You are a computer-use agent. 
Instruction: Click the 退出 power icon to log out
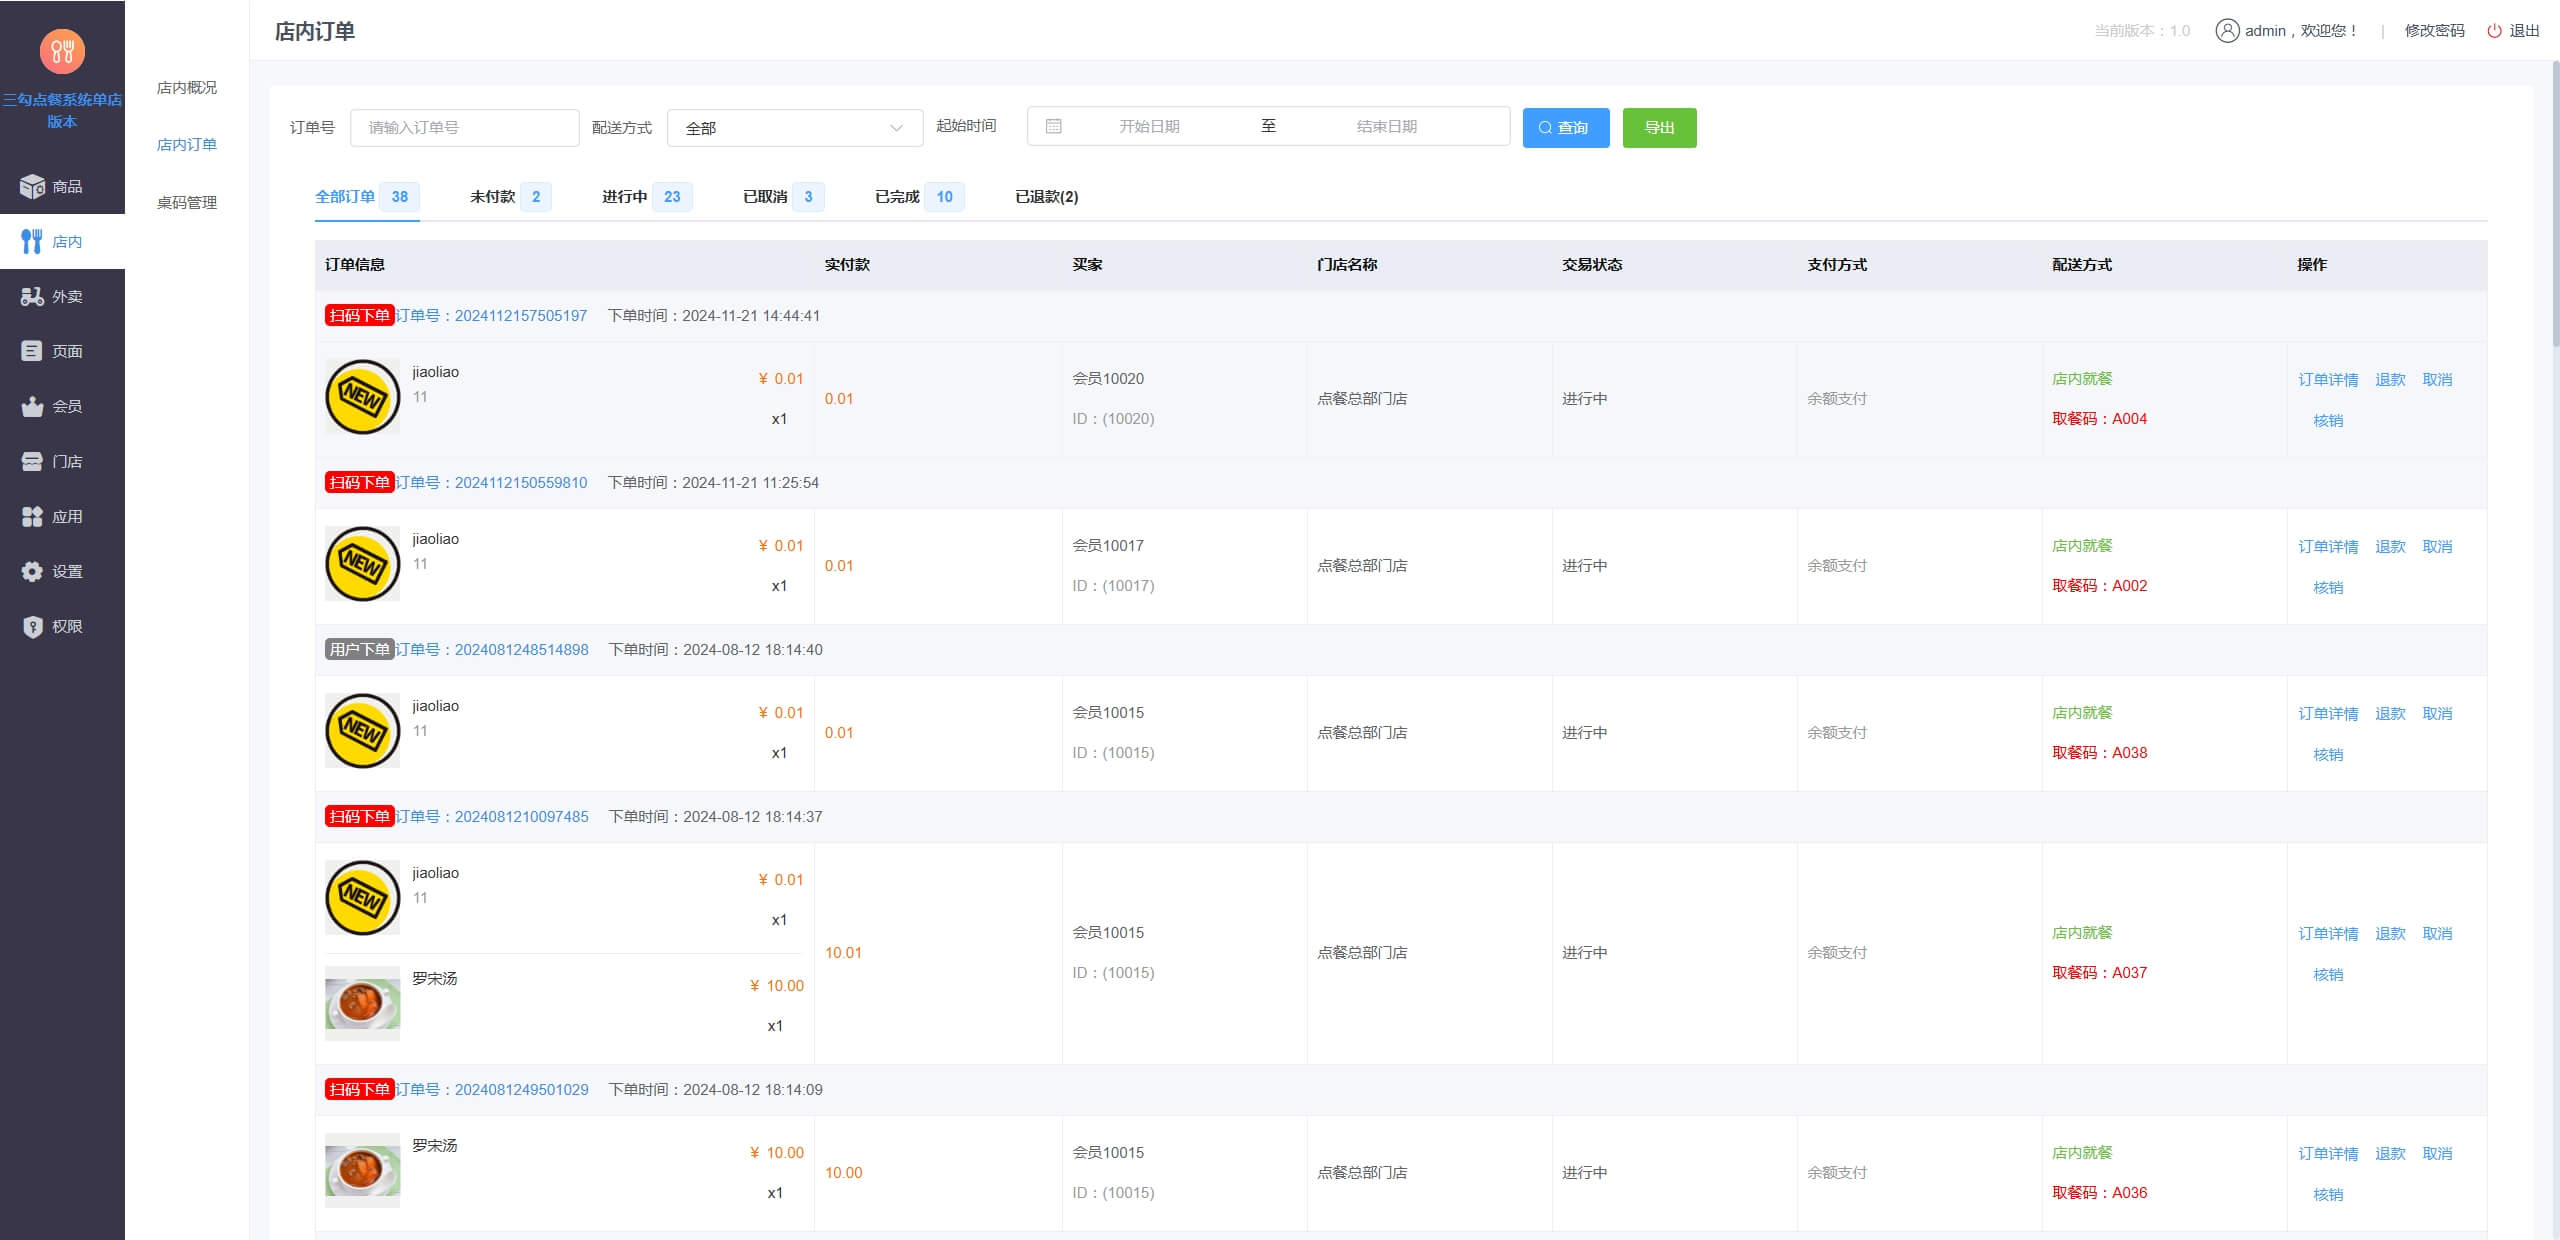click(2492, 30)
